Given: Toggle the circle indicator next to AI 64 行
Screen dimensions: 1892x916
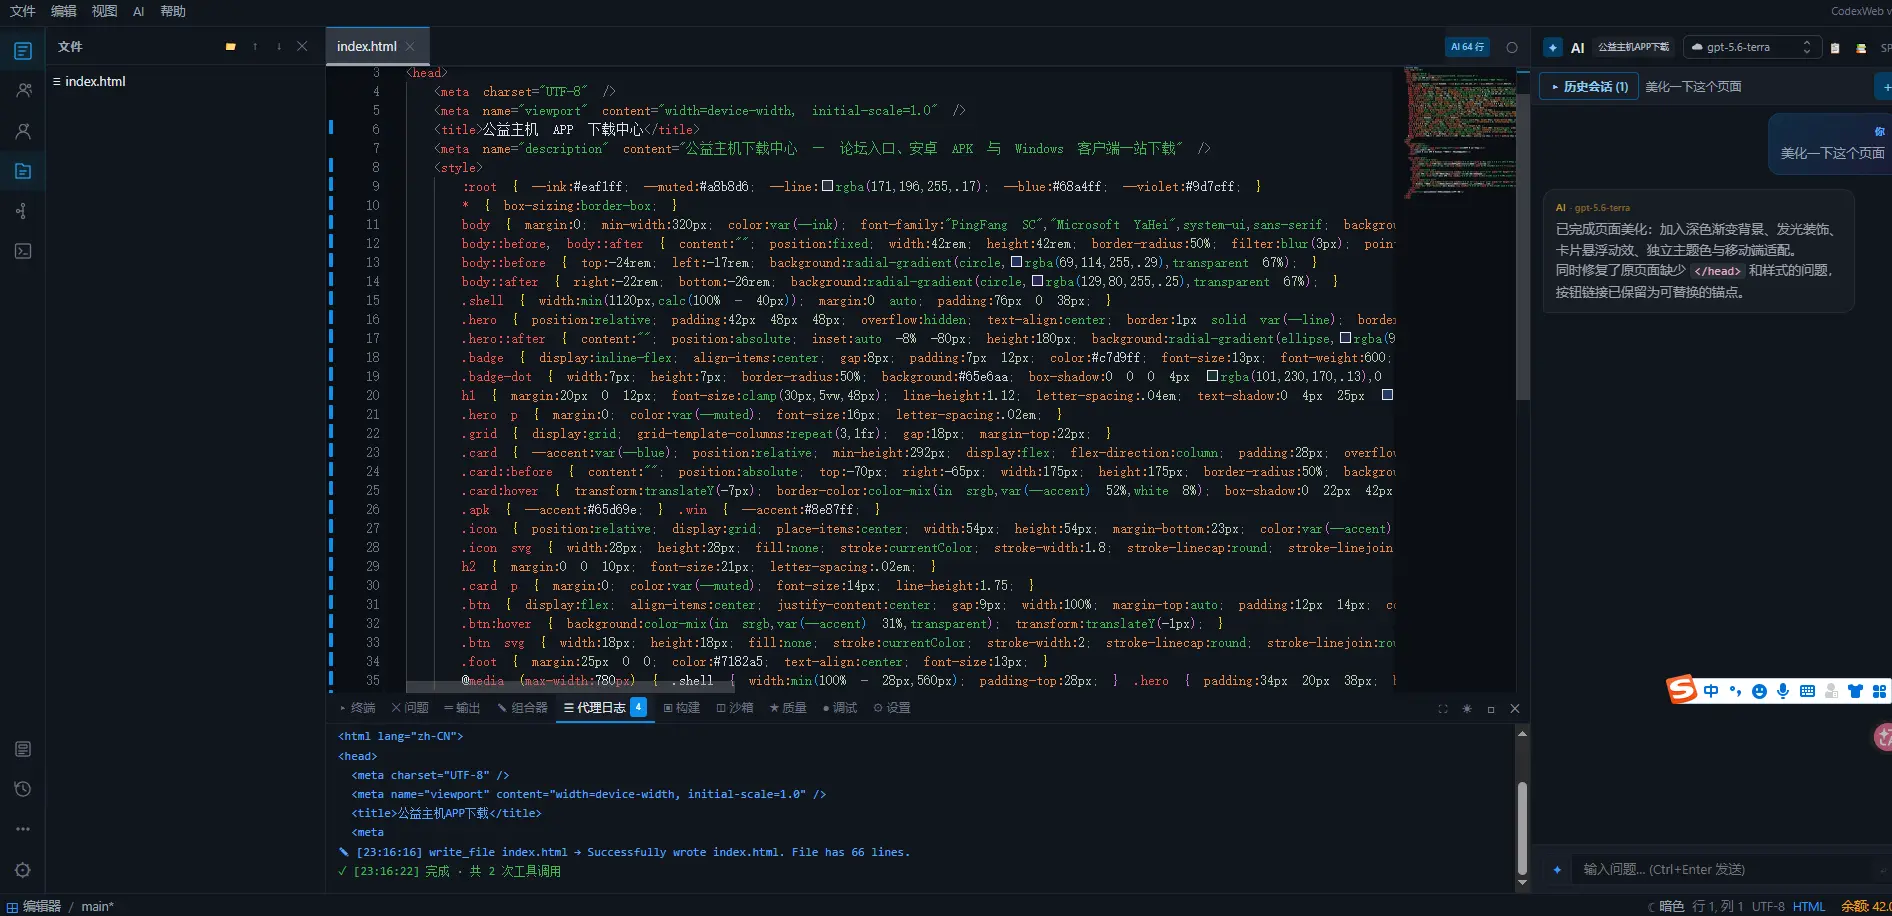Looking at the screenshot, I should [x=1512, y=47].
